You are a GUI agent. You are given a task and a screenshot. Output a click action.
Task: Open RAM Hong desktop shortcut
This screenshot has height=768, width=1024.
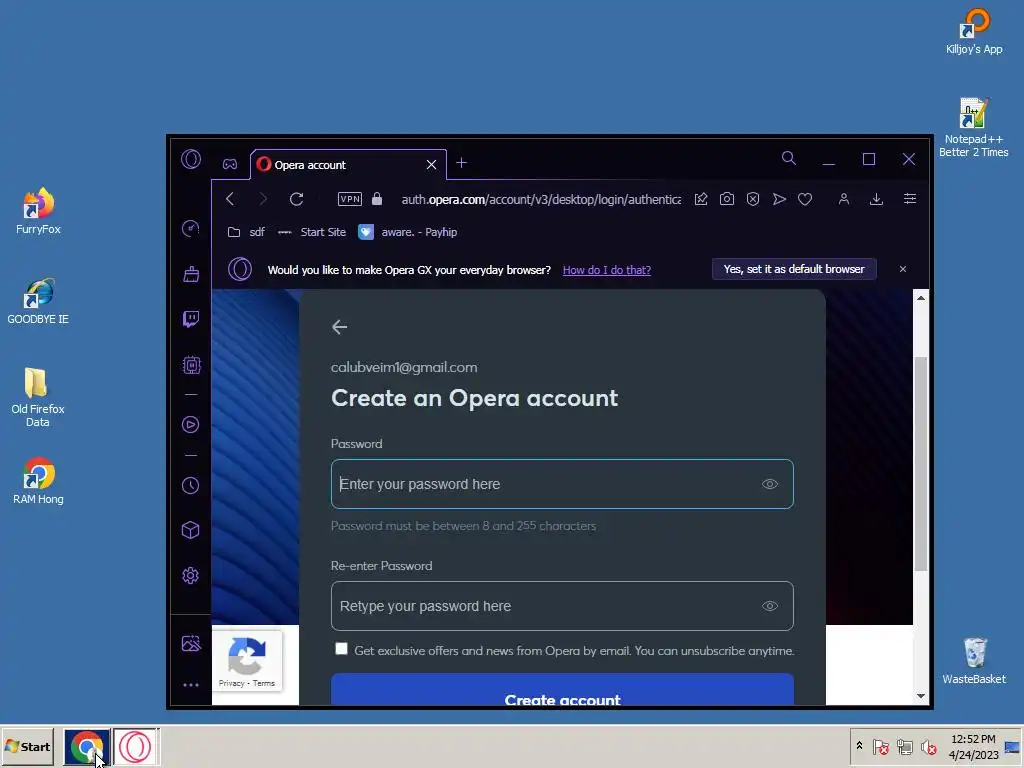coord(38,481)
